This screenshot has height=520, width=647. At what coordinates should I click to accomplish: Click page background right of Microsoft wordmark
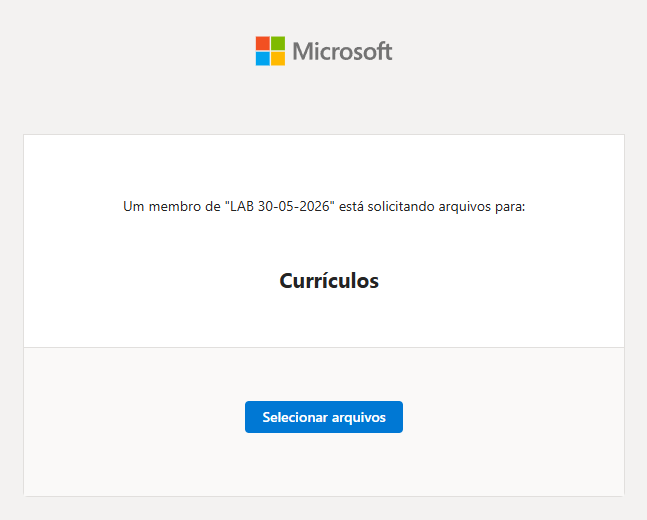coord(520,51)
